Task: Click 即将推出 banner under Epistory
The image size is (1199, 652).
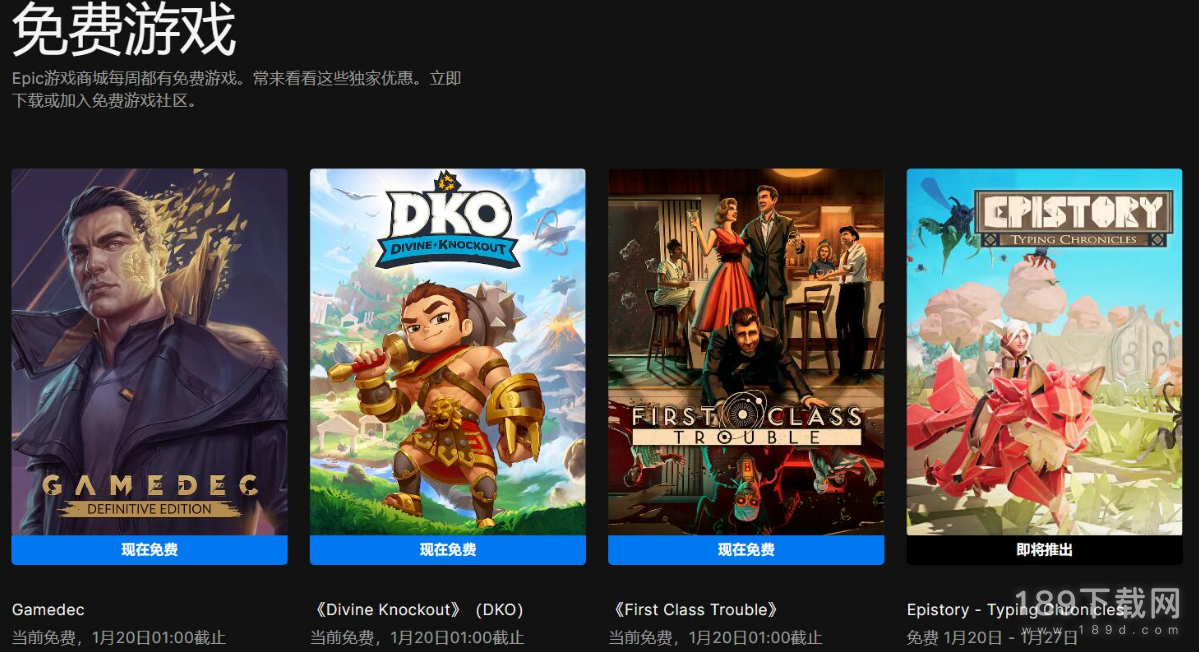Action: click(1044, 550)
